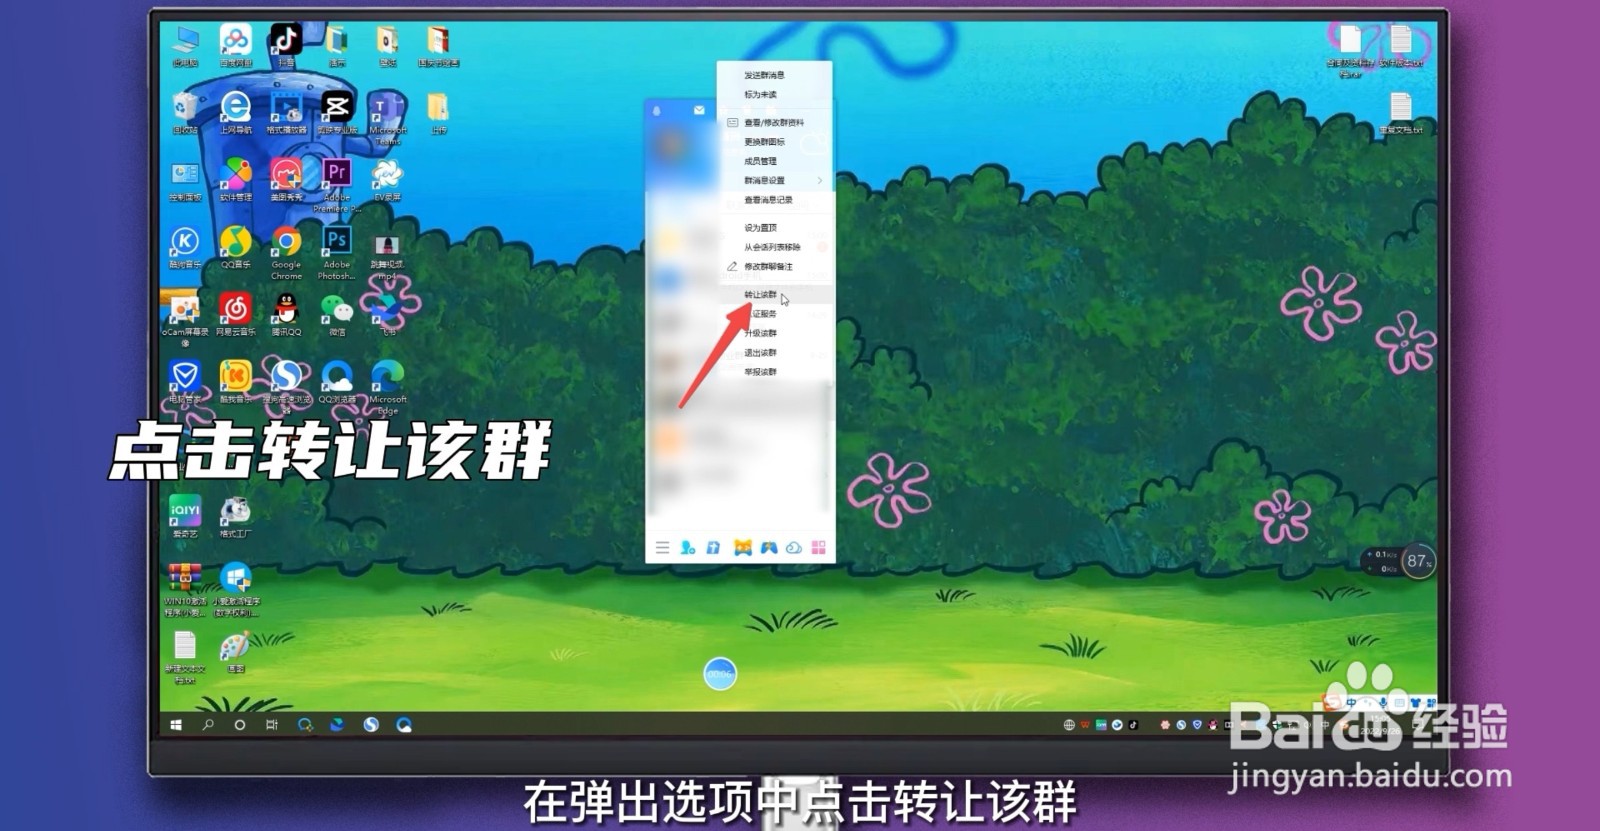Open the Douyin (TikTok) desktop icon
The height and width of the screenshot is (831, 1600).
click(x=286, y=46)
